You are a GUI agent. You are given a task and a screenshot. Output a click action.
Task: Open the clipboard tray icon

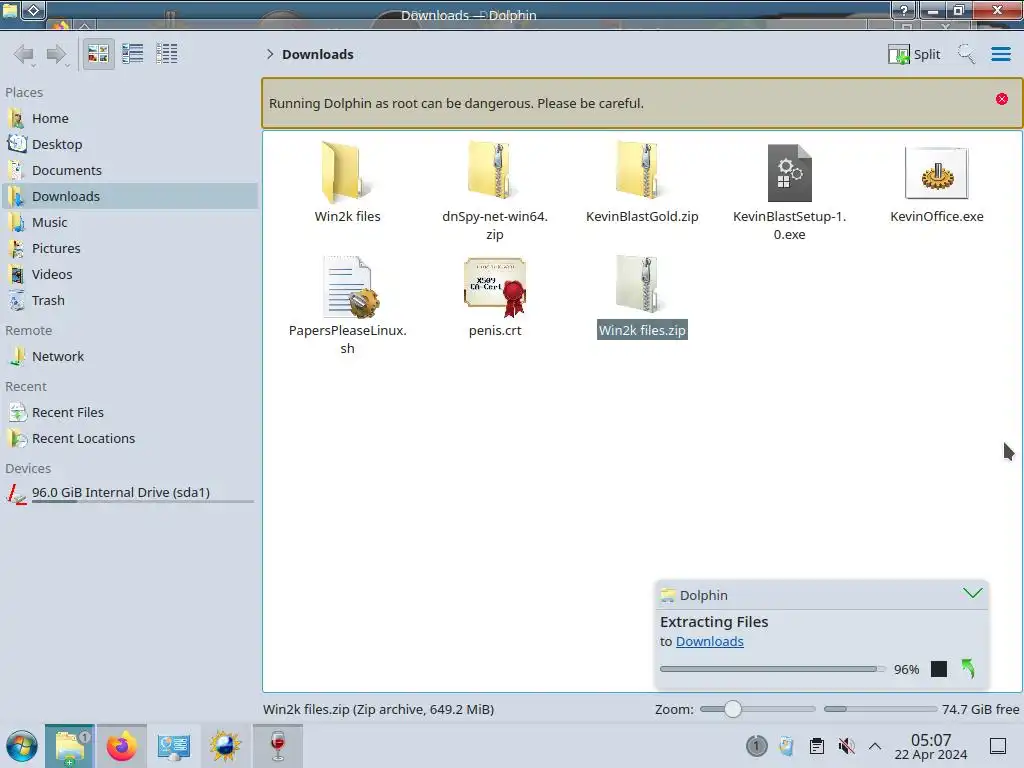point(816,746)
